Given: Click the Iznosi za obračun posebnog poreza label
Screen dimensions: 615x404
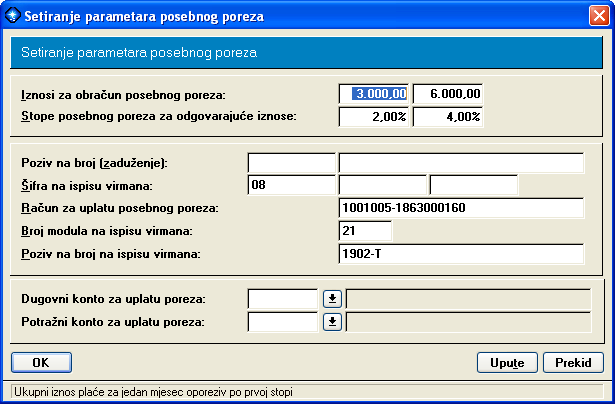Looking at the screenshot, I should pos(124,95).
